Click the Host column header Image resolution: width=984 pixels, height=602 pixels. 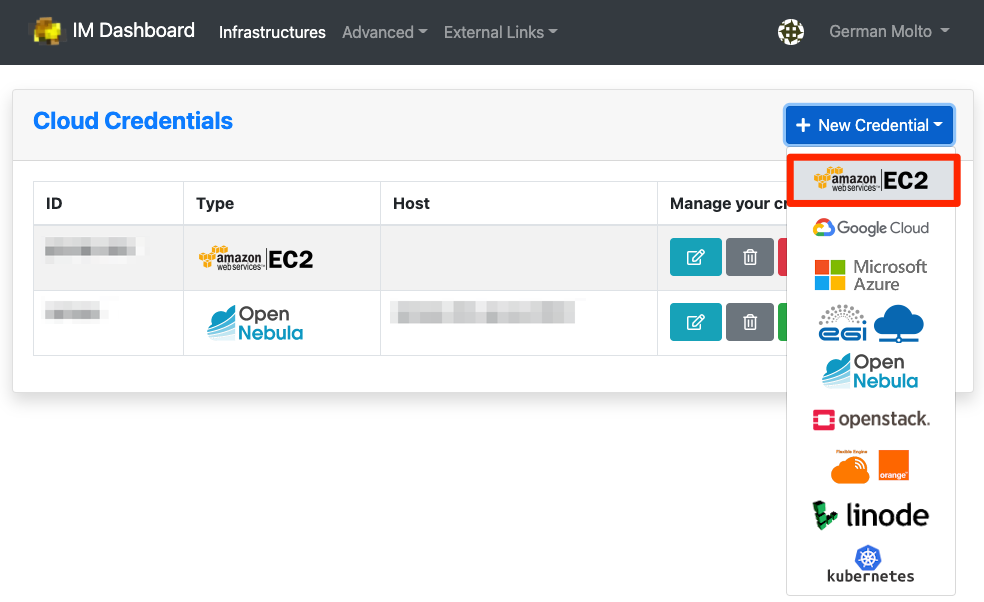(411, 203)
